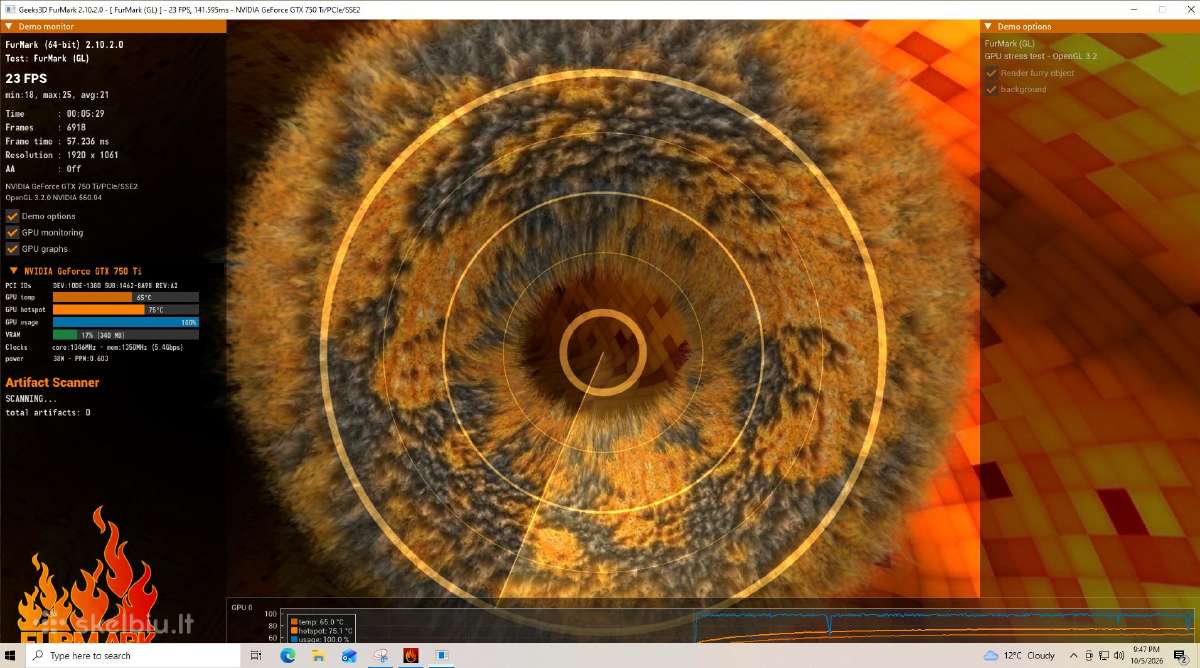Viewport: 1200px width, 668px height.
Task: Open the Windows Start menu
Action: coord(12,655)
